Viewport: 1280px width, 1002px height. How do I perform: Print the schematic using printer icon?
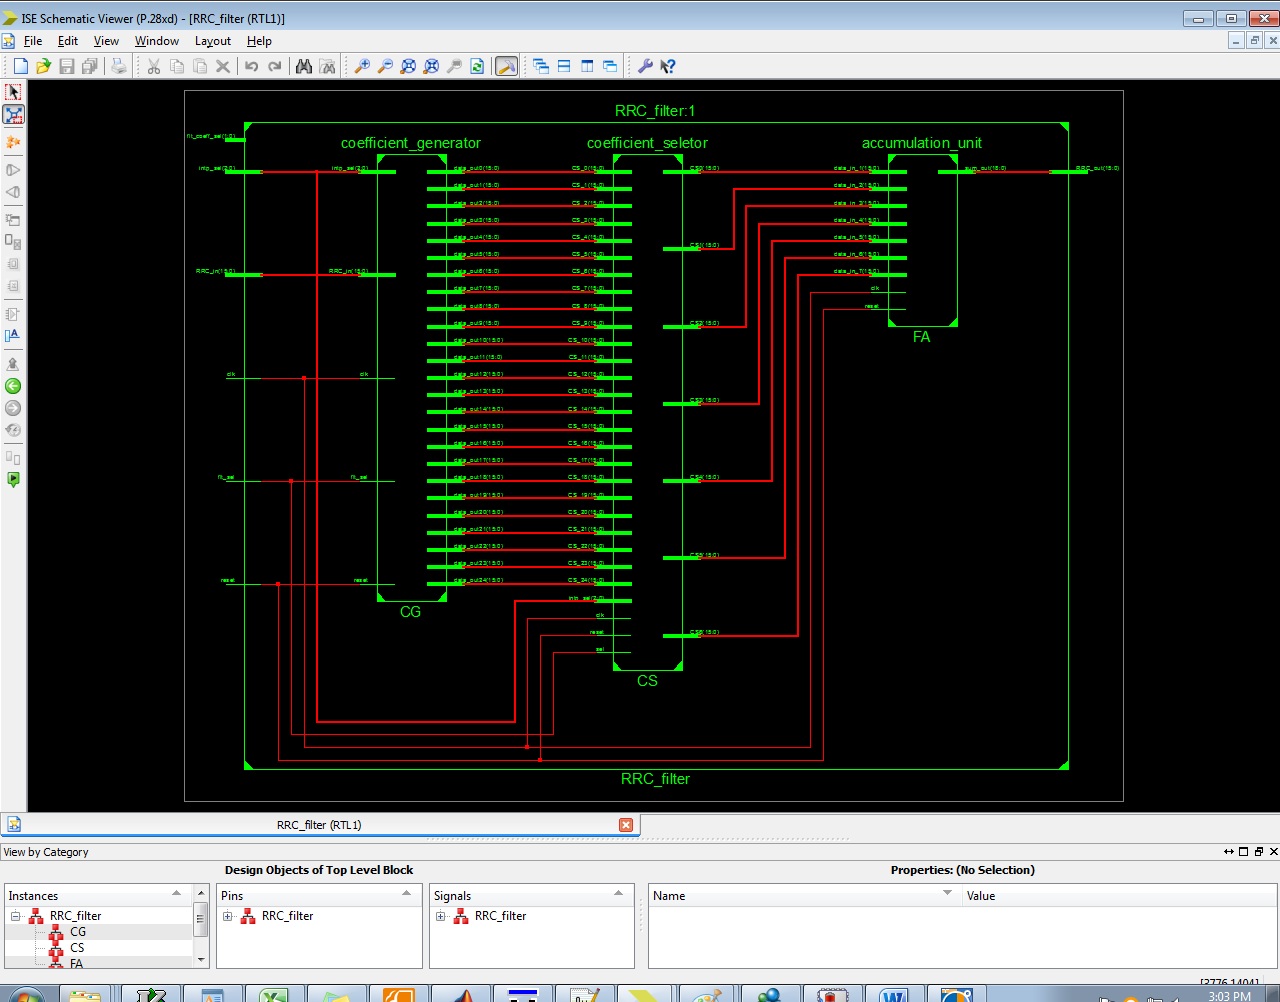(119, 66)
